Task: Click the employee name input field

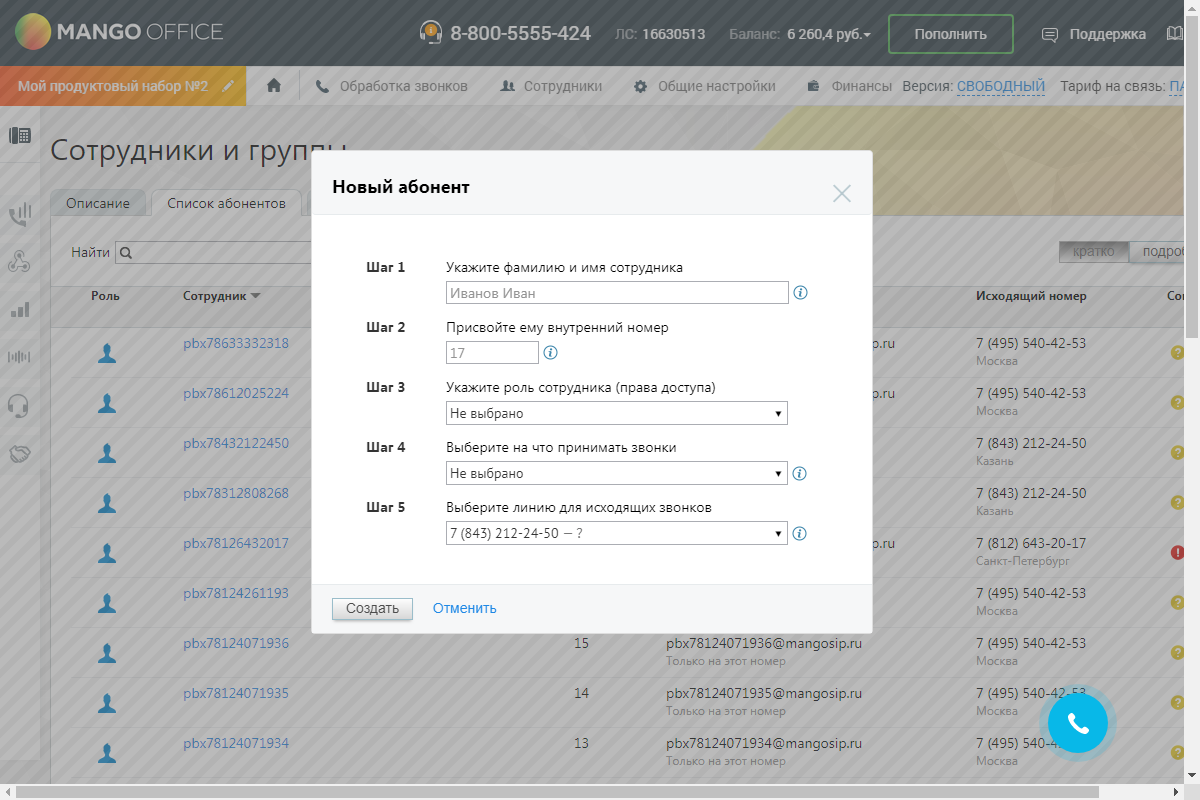Action: pyautogui.click(x=616, y=293)
